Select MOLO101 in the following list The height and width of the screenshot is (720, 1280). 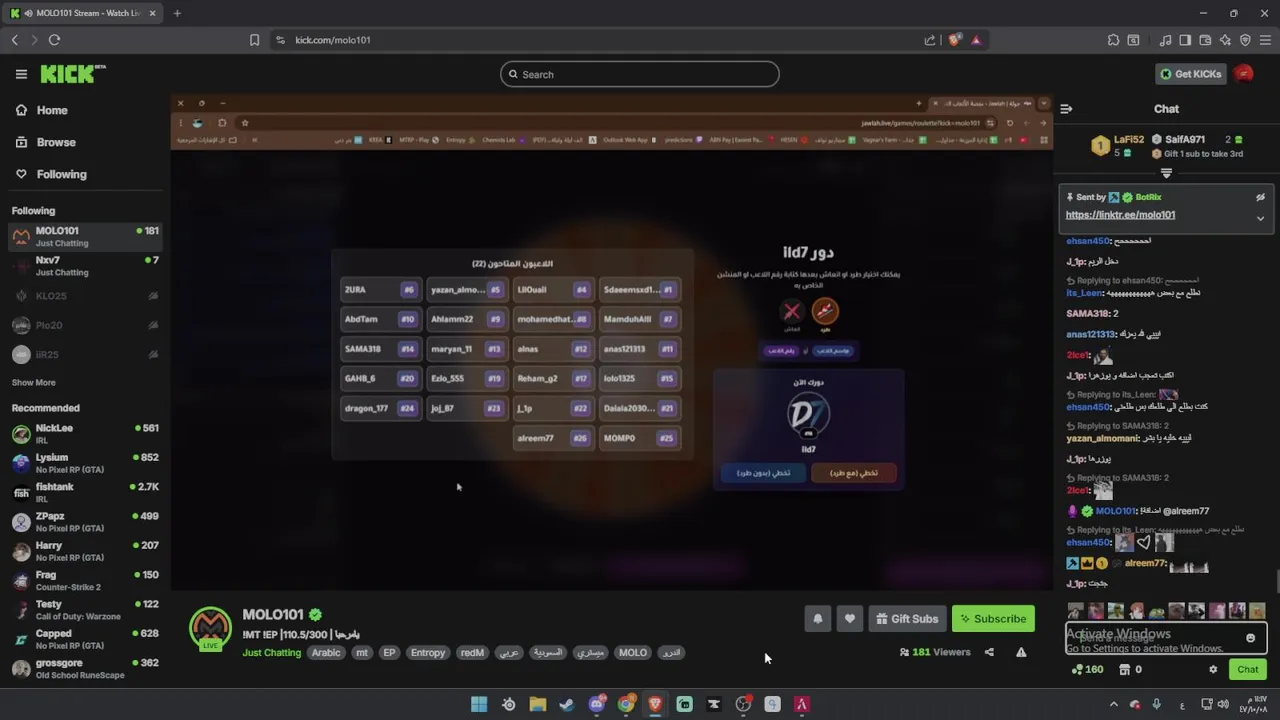85,237
